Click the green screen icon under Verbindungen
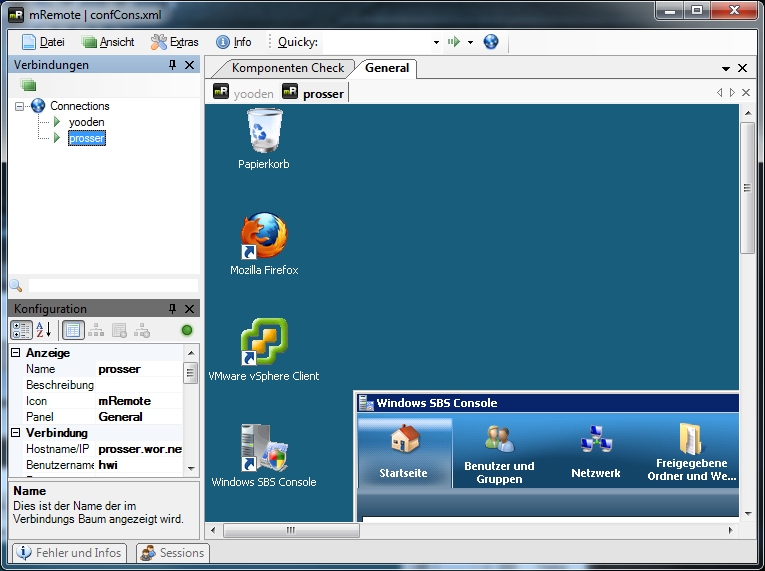The image size is (765, 571). tap(28, 85)
